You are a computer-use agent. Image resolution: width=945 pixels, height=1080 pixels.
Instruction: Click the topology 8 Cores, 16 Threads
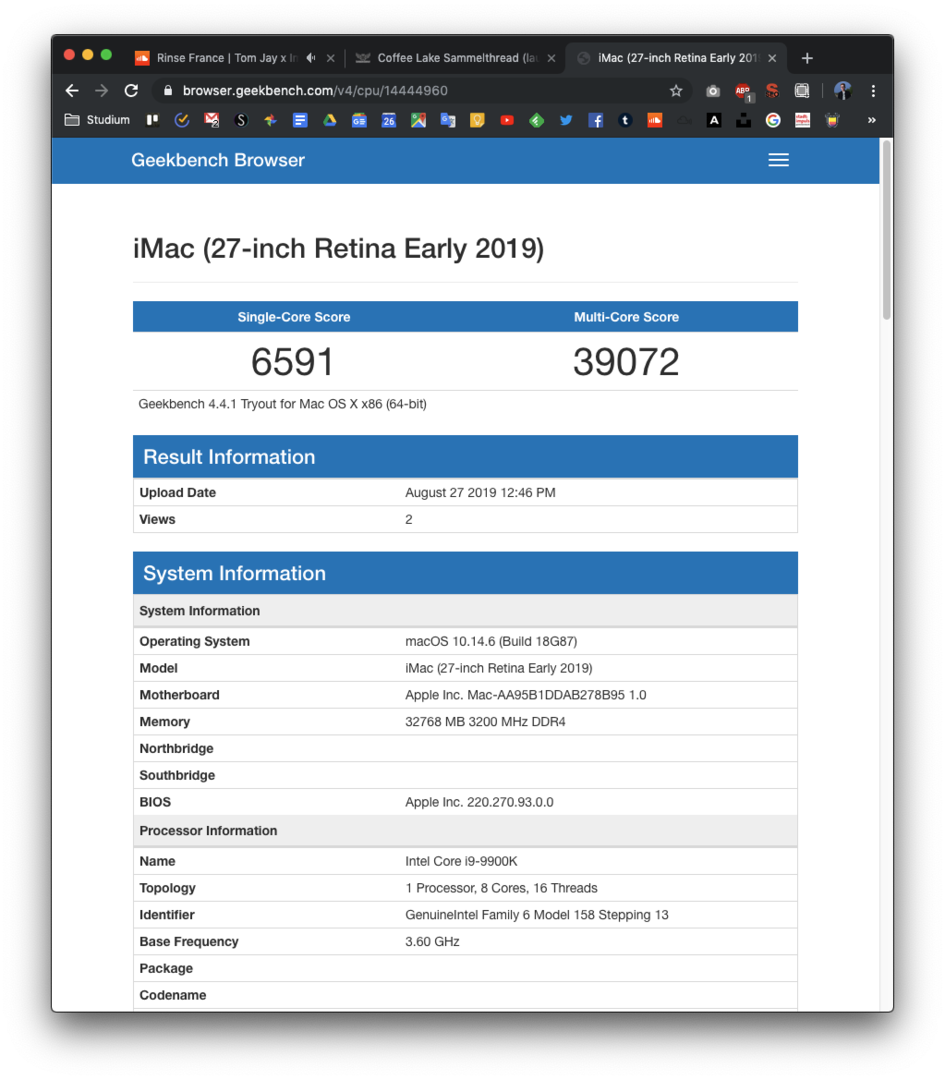(x=501, y=889)
